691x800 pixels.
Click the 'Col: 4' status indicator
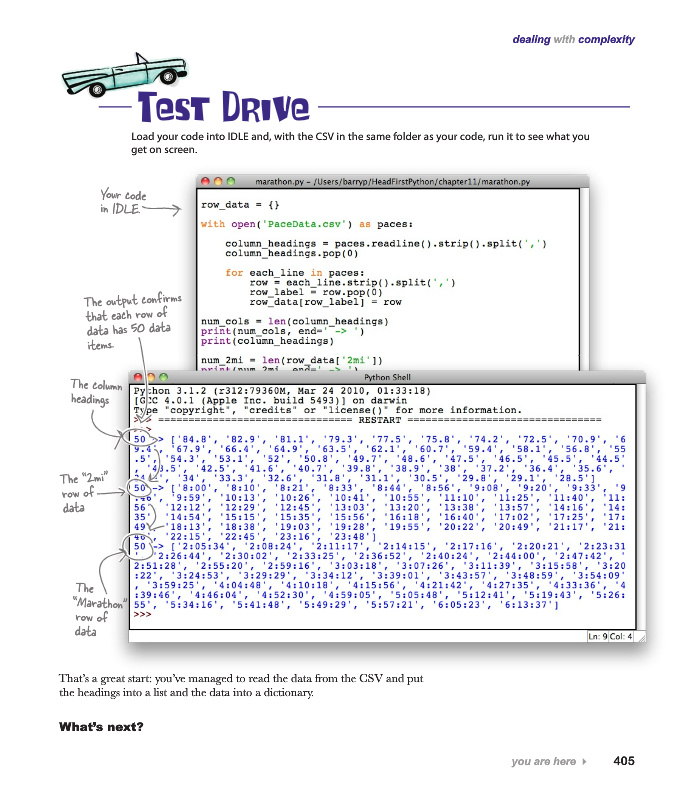coord(621,636)
